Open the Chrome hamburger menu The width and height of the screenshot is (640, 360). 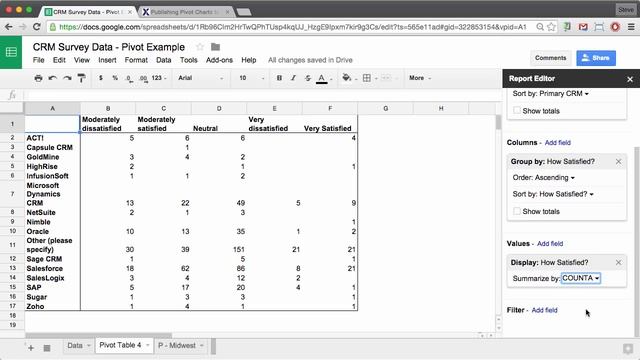tap(631, 27)
